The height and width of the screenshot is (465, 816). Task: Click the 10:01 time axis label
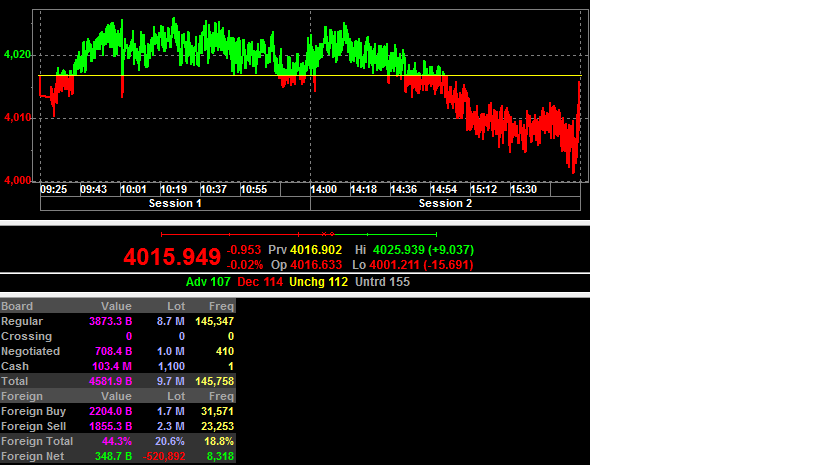(x=134, y=189)
